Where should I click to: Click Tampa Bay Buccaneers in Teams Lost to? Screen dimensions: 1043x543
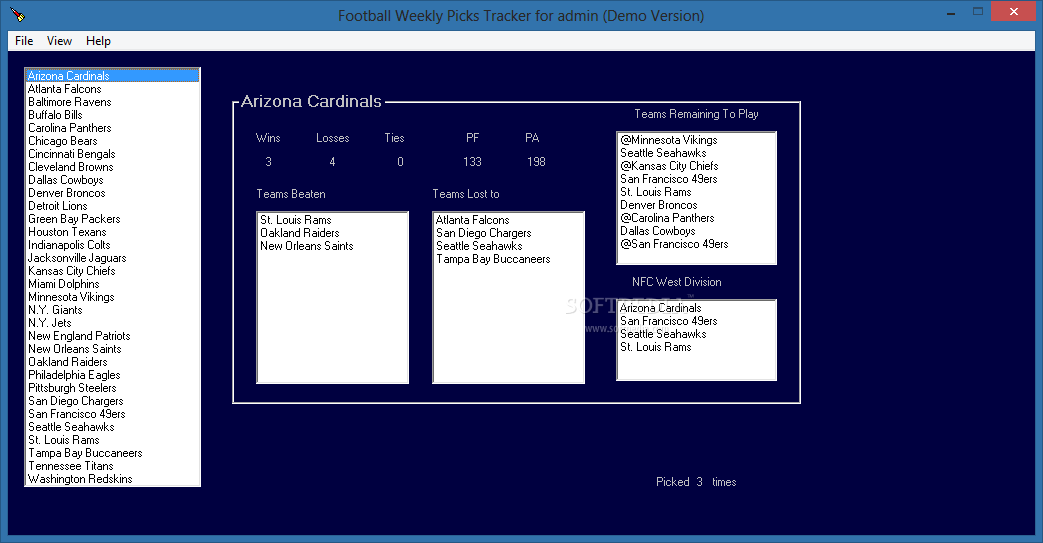tap(508, 259)
